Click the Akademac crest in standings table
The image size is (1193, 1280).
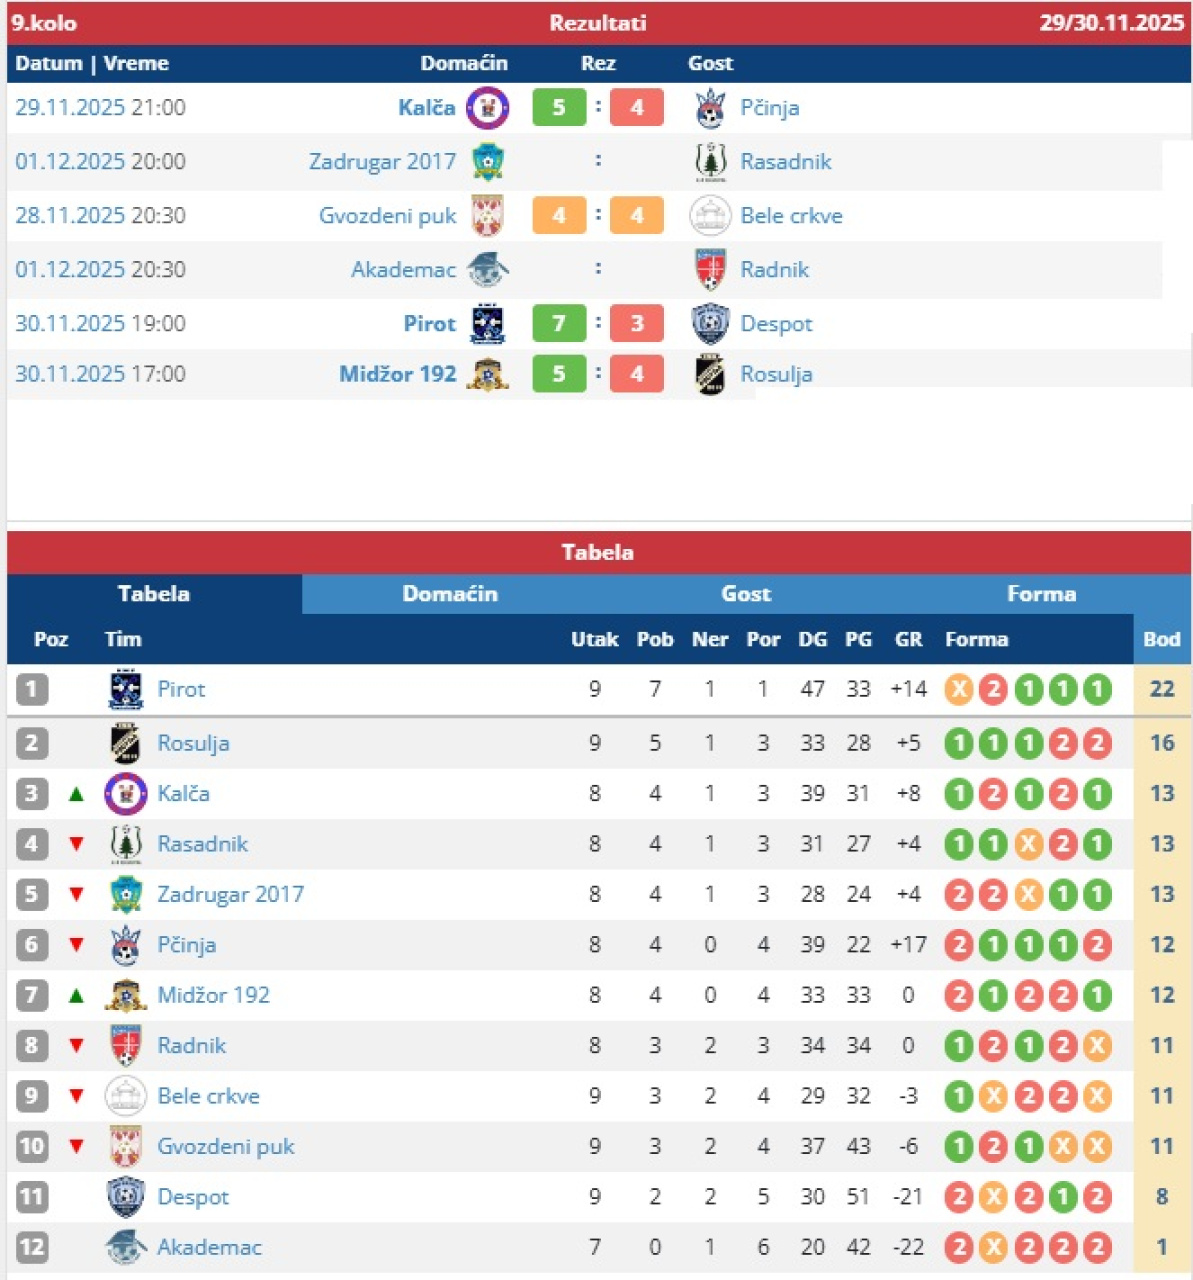126,1247
